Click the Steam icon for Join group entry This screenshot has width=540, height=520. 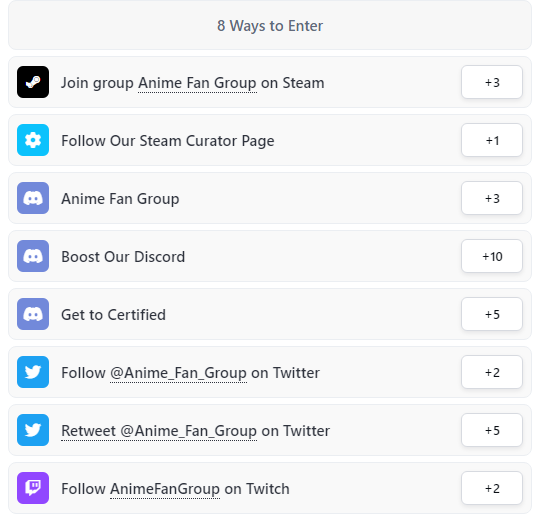(33, 82)
